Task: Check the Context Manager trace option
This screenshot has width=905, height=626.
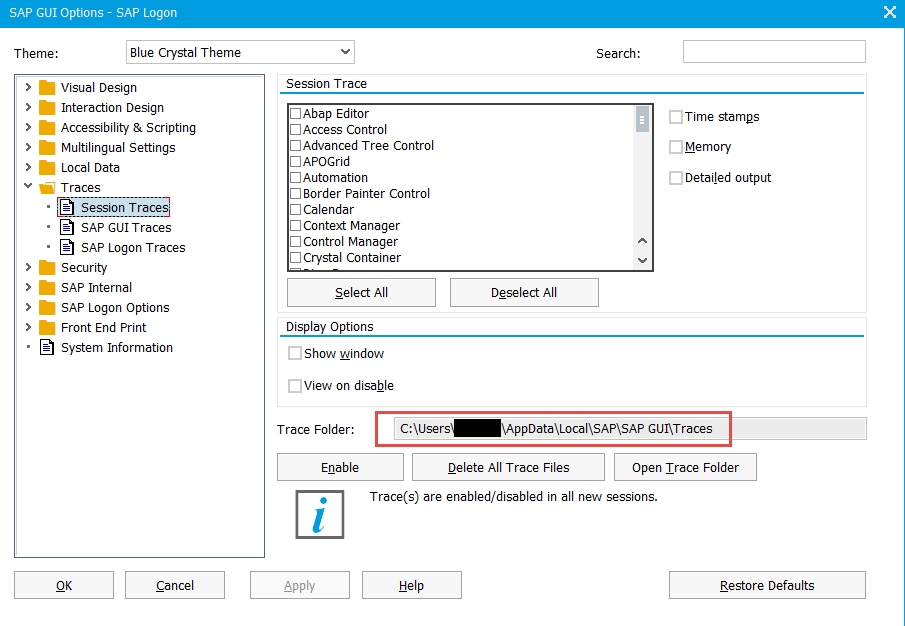Action: tap(296, 226)
